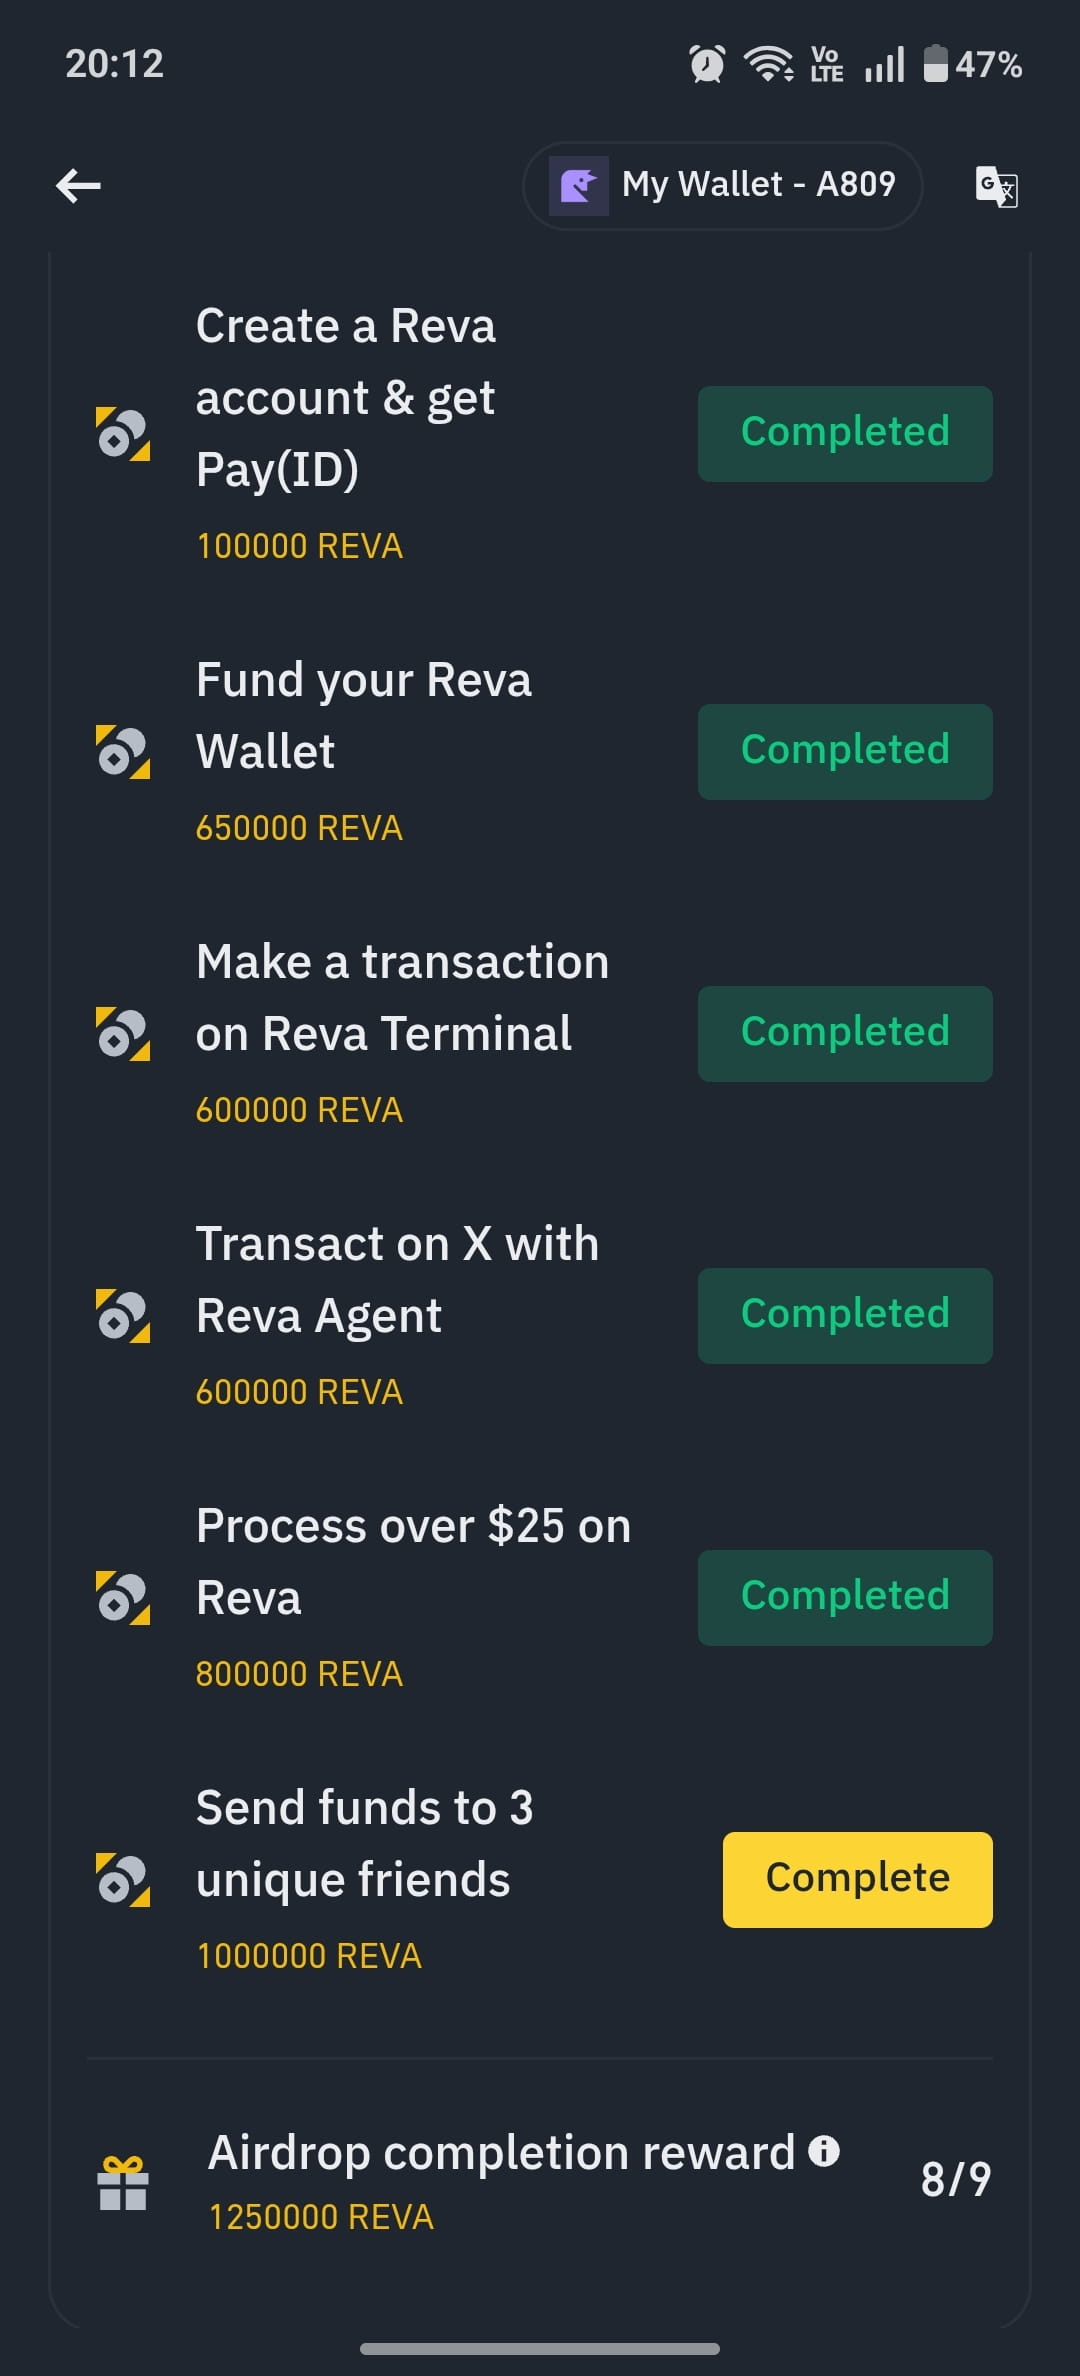Tap the gift box reward icon
The height and width of the screenshot is (2376, 1080).
(x=123, y=2183)
